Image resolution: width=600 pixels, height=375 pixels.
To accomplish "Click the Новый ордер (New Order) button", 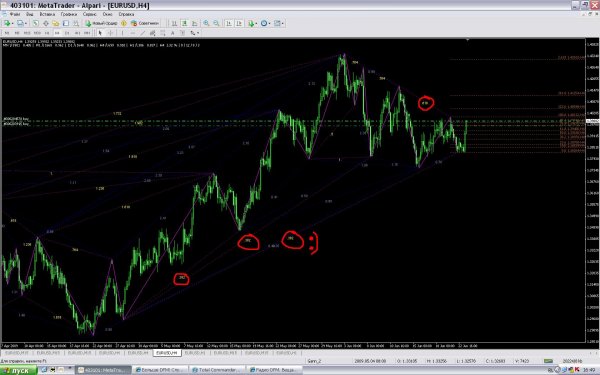I will pos(101,23).
